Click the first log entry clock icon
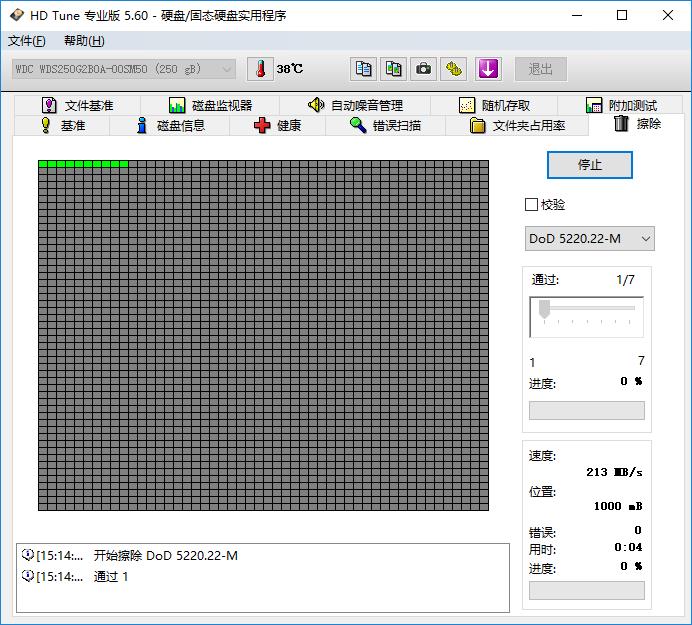The width and height of the screenshot is (692, 625). pos(28,555)
